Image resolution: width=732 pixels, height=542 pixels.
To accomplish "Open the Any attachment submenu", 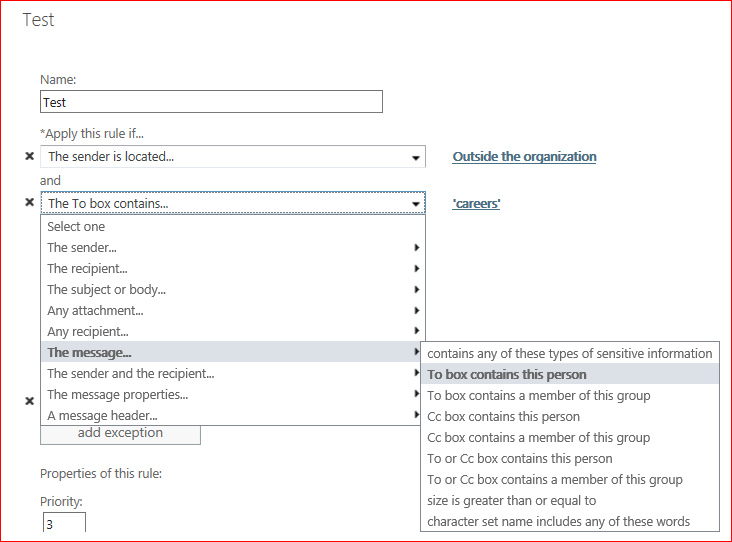I will coord(232,311).
